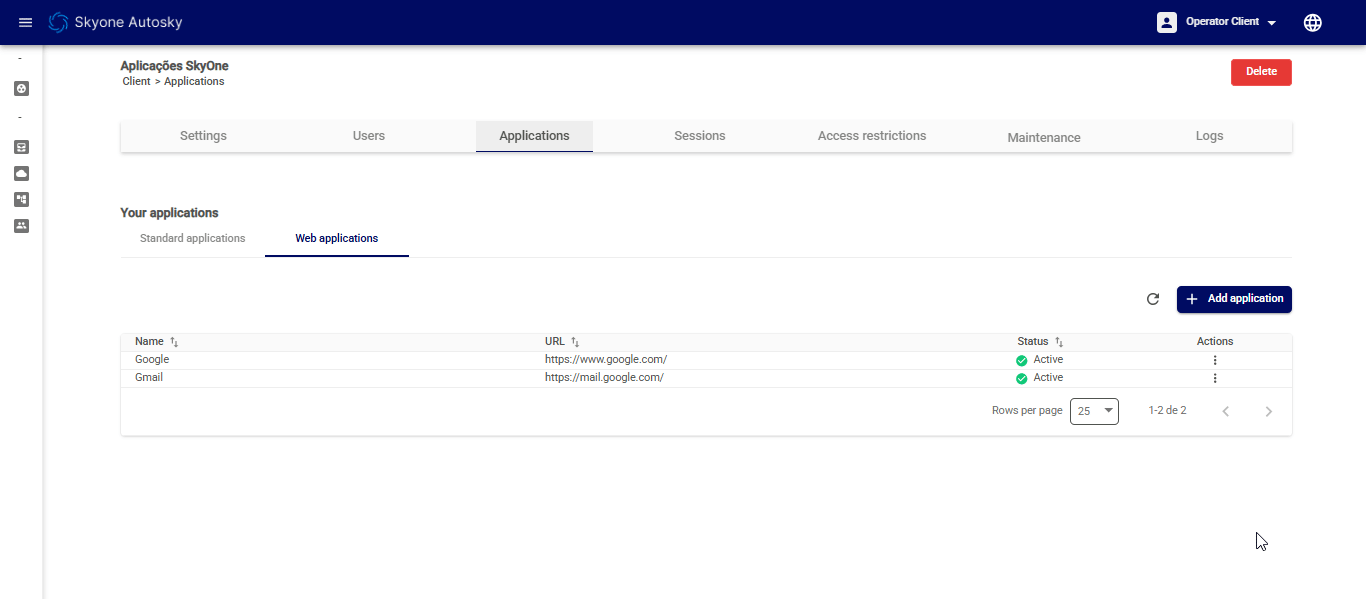Image resolution: width=1366 pixels, height=599 pixels.
Task: Select the Standard applications sub-tab
Action: (x=192, y=239)
